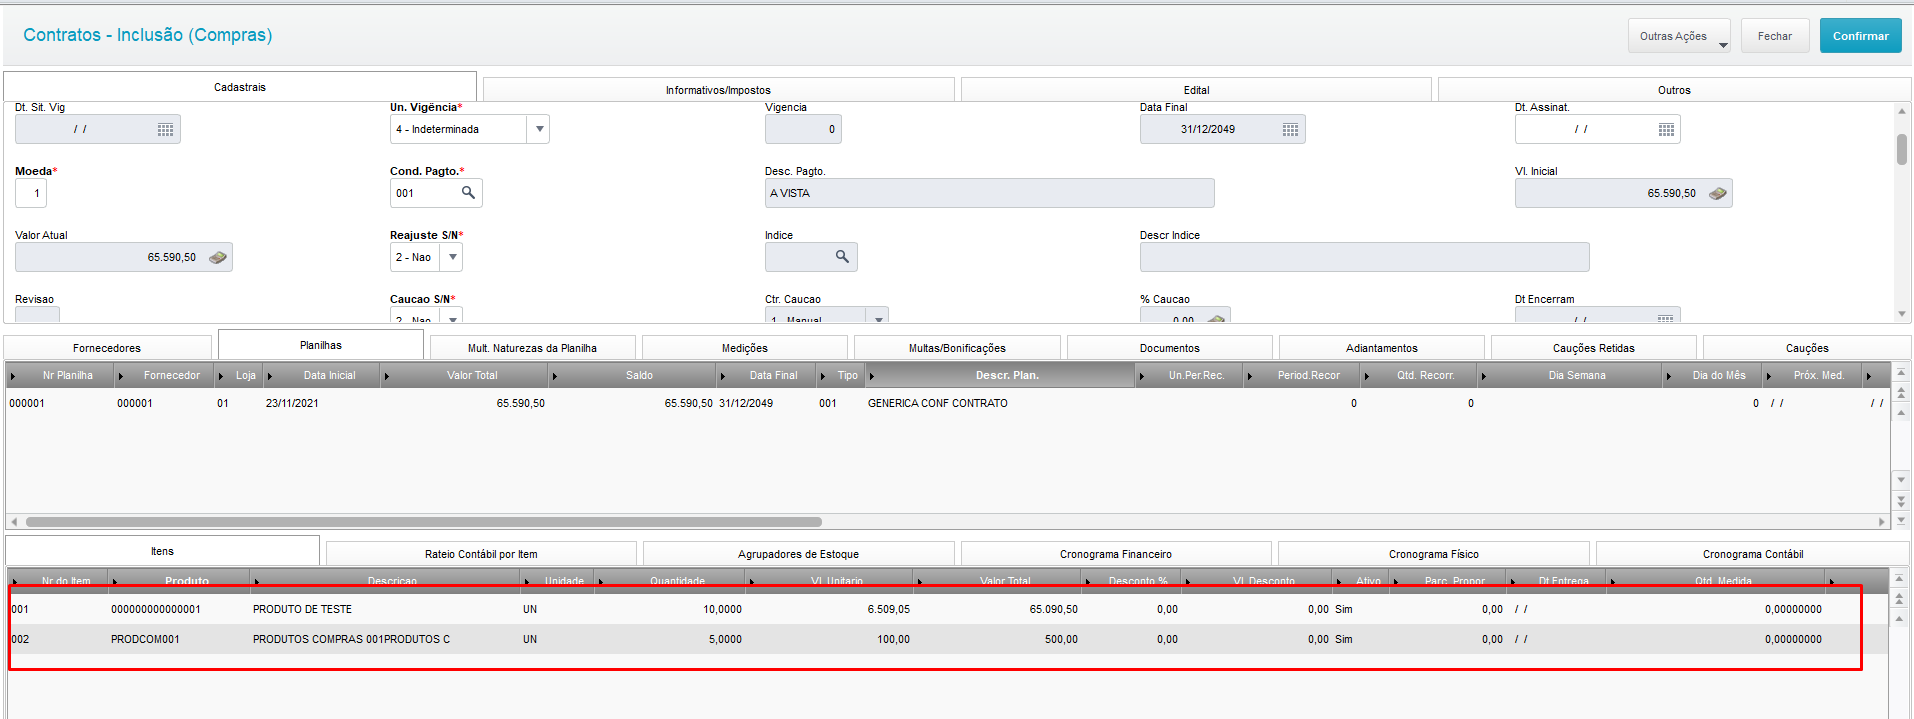
Task: Open Agrupadores de Estoque tab
Action: [798, 554]
